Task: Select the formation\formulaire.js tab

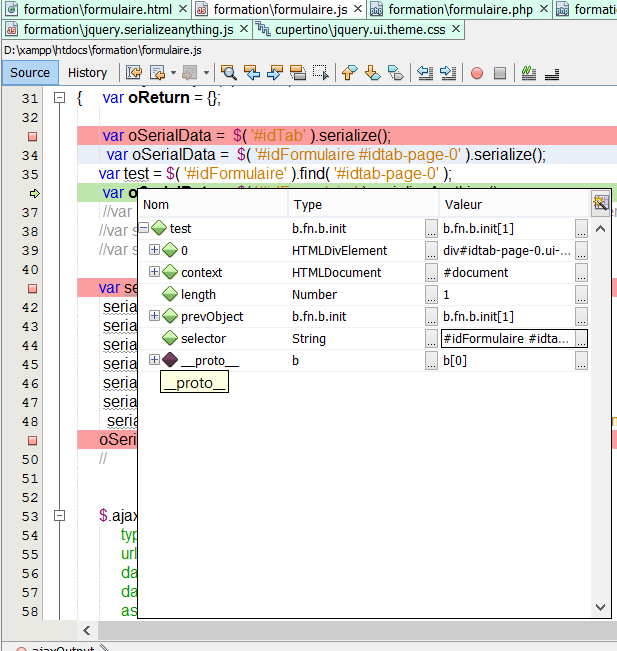Action: point(280,9)
